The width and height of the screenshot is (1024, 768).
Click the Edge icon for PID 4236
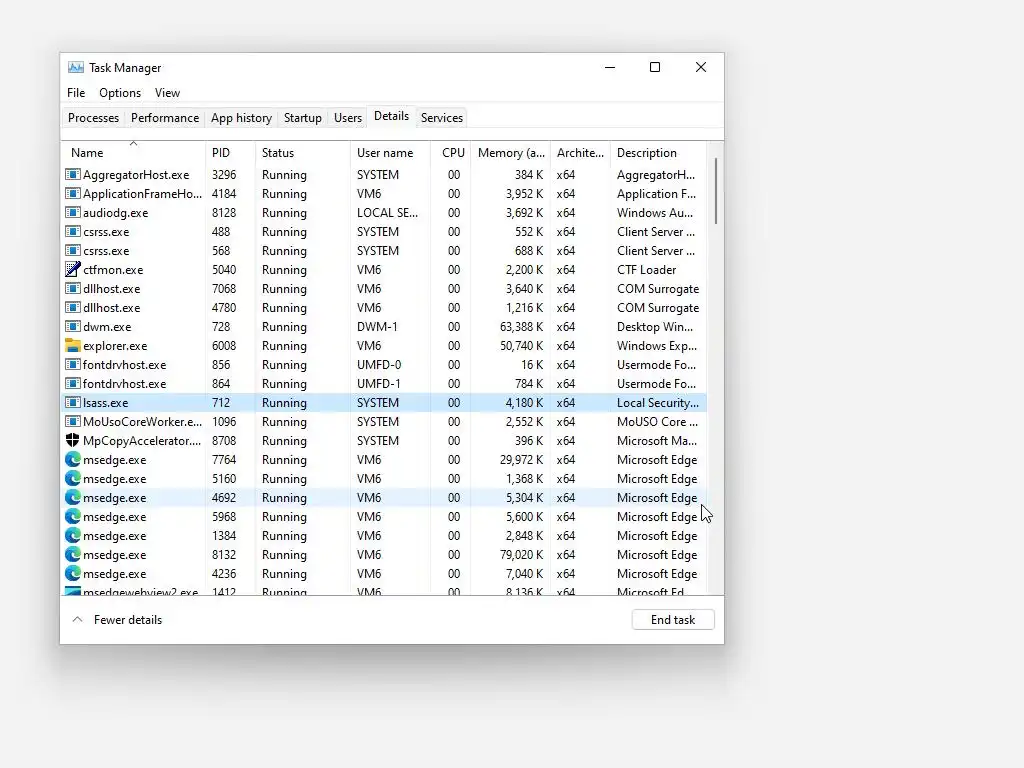click(x=72, y=573)
